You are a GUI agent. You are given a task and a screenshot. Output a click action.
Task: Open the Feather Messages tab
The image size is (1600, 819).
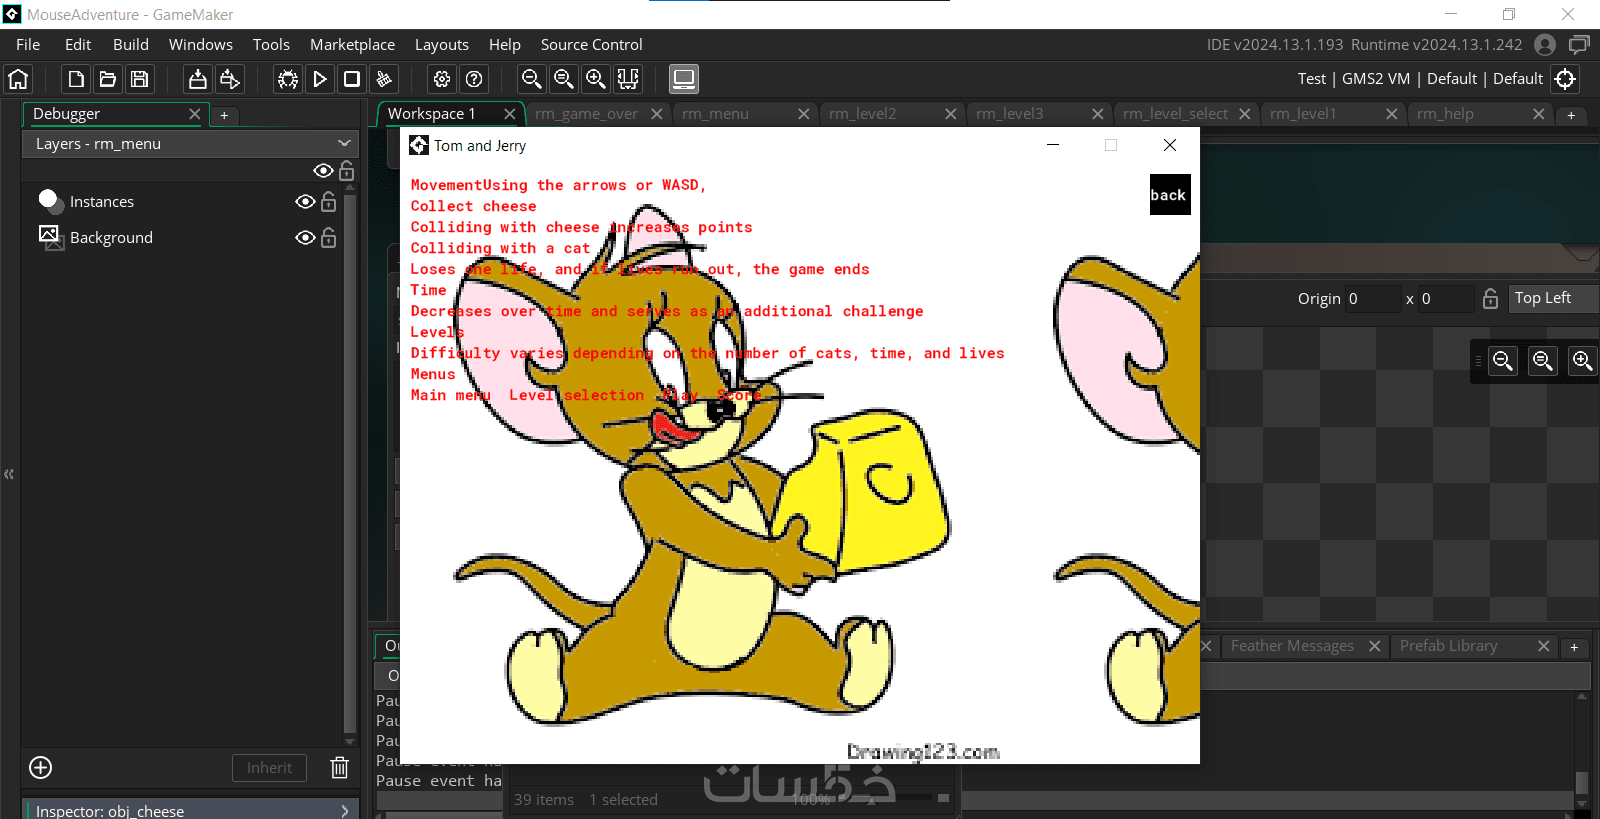[1292, 646]
